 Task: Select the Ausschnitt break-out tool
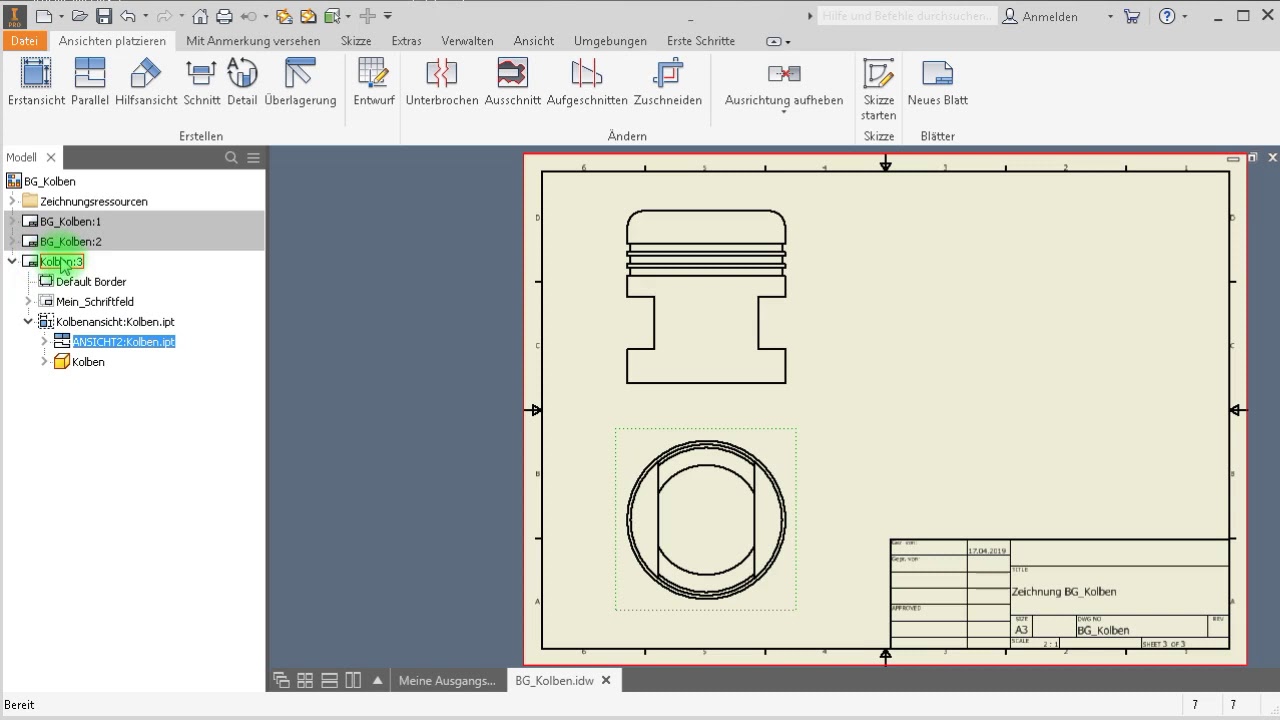pyautogui.click(x=513, y=82)
